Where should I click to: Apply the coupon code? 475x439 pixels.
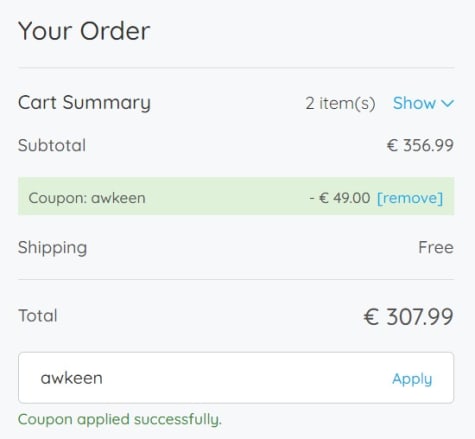pos(412,379)
